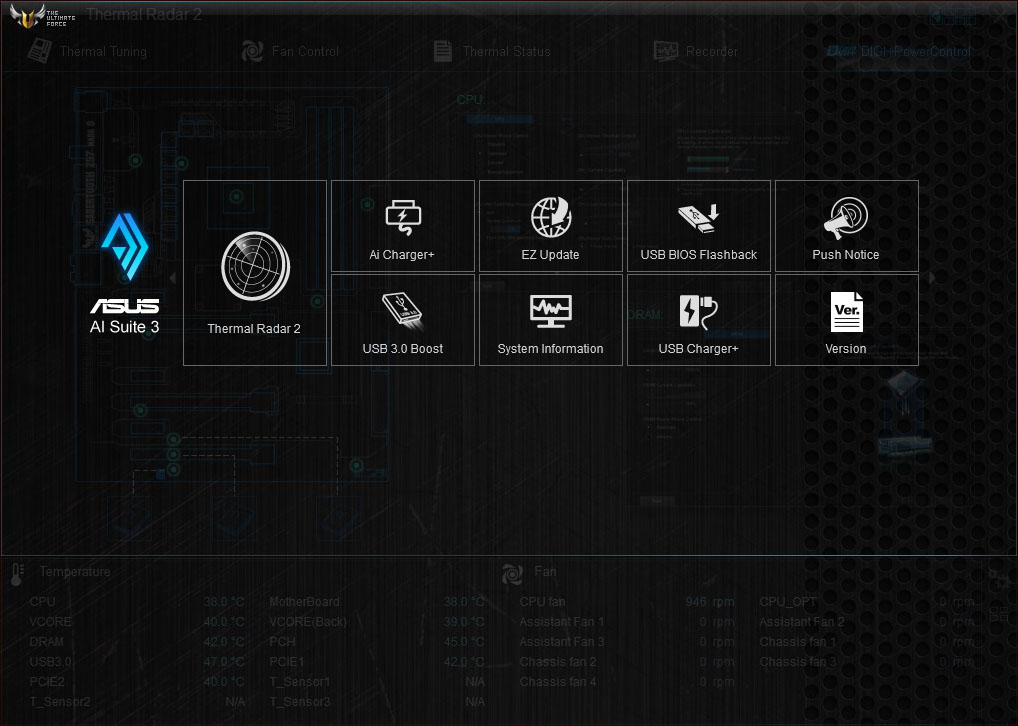Viewport: 1018px width, 726px height.
Task: Open the EZ Update utility
Action: click(x=551, y=226)
